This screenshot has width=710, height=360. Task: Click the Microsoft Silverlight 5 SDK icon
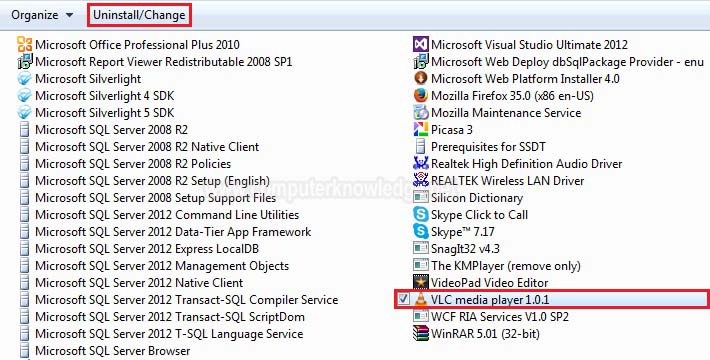pos(24,113)
